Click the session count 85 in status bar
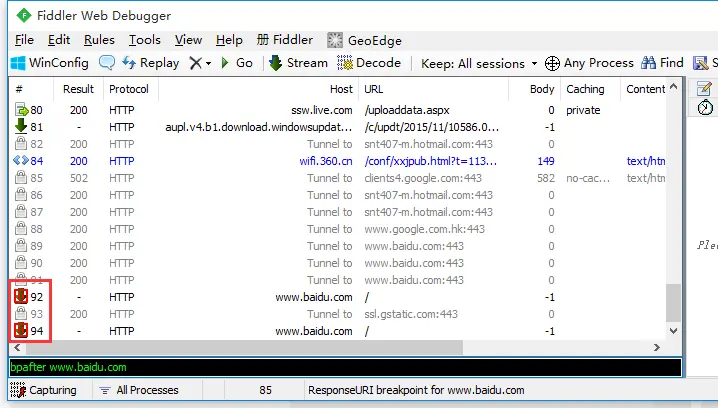 pyautogui.click(x=265, y=390)
